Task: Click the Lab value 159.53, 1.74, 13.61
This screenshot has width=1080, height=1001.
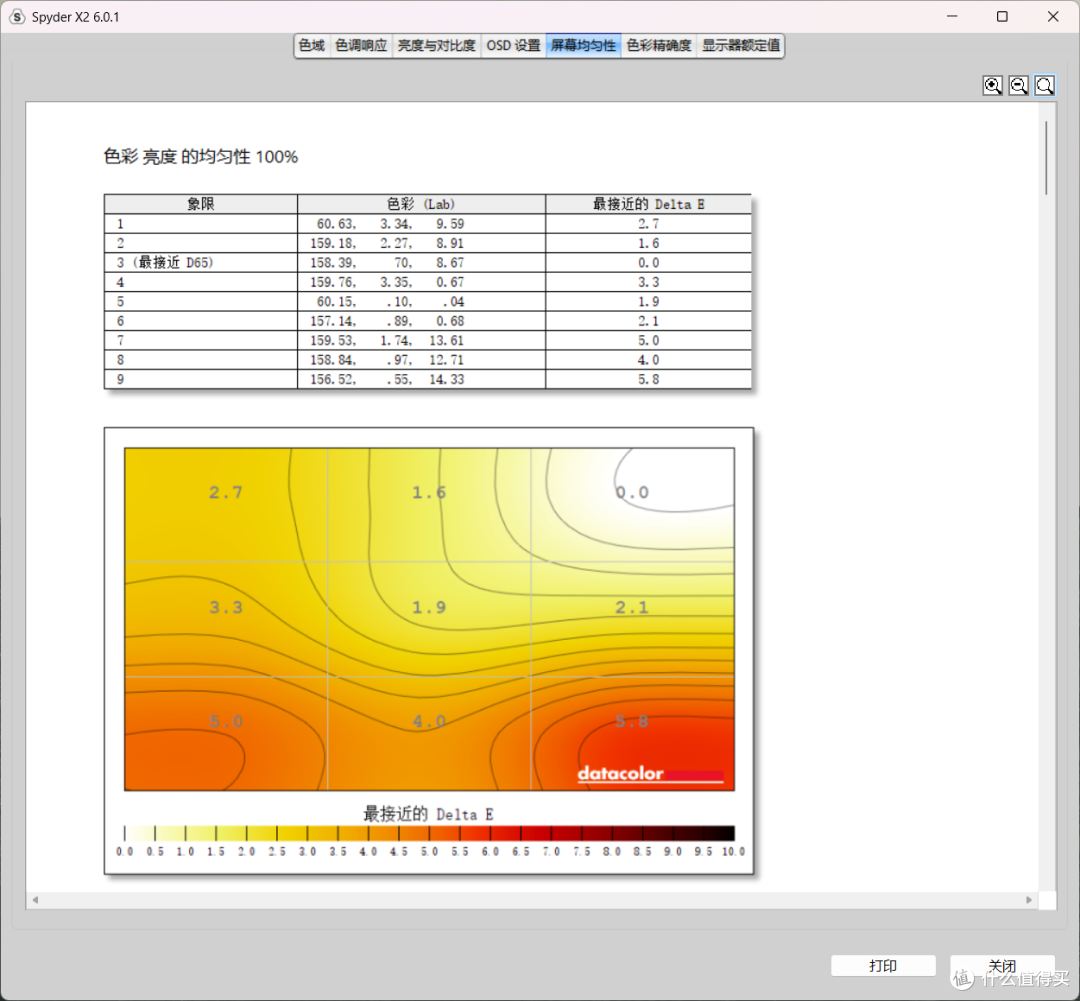Action: (x=387, y=340)
